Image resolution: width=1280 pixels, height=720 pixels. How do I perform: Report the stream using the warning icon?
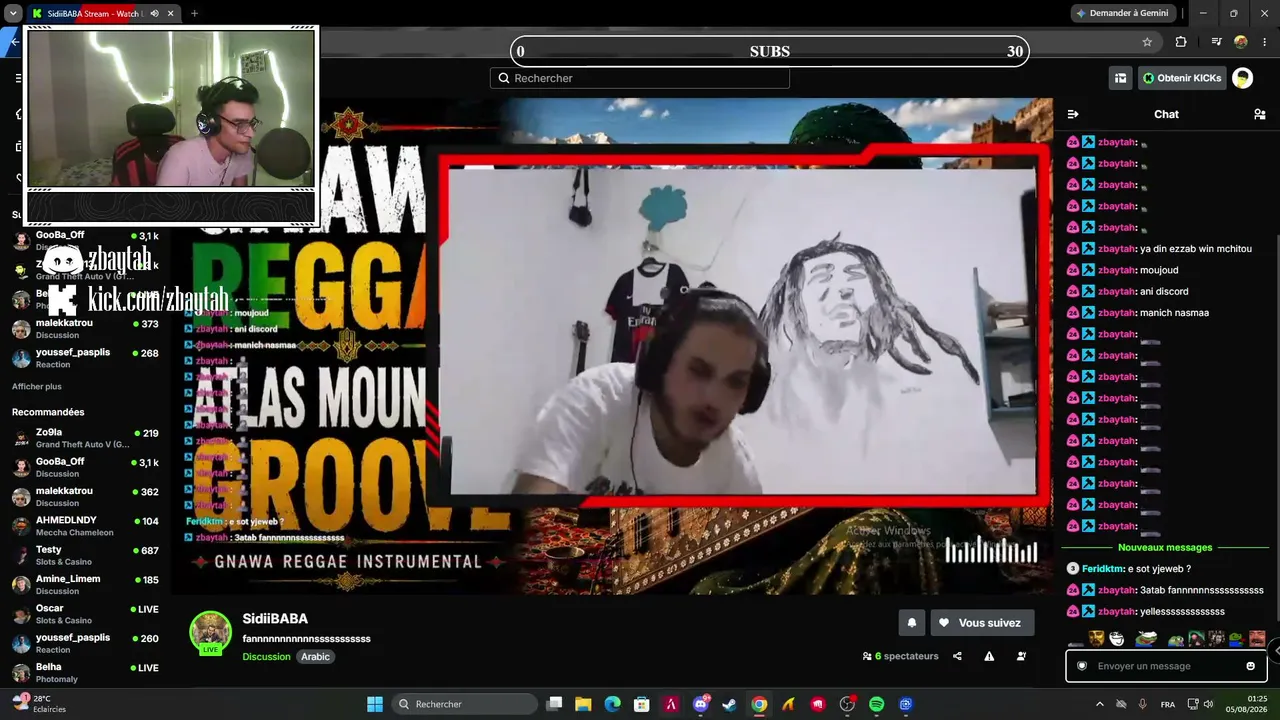click(989, 656)
